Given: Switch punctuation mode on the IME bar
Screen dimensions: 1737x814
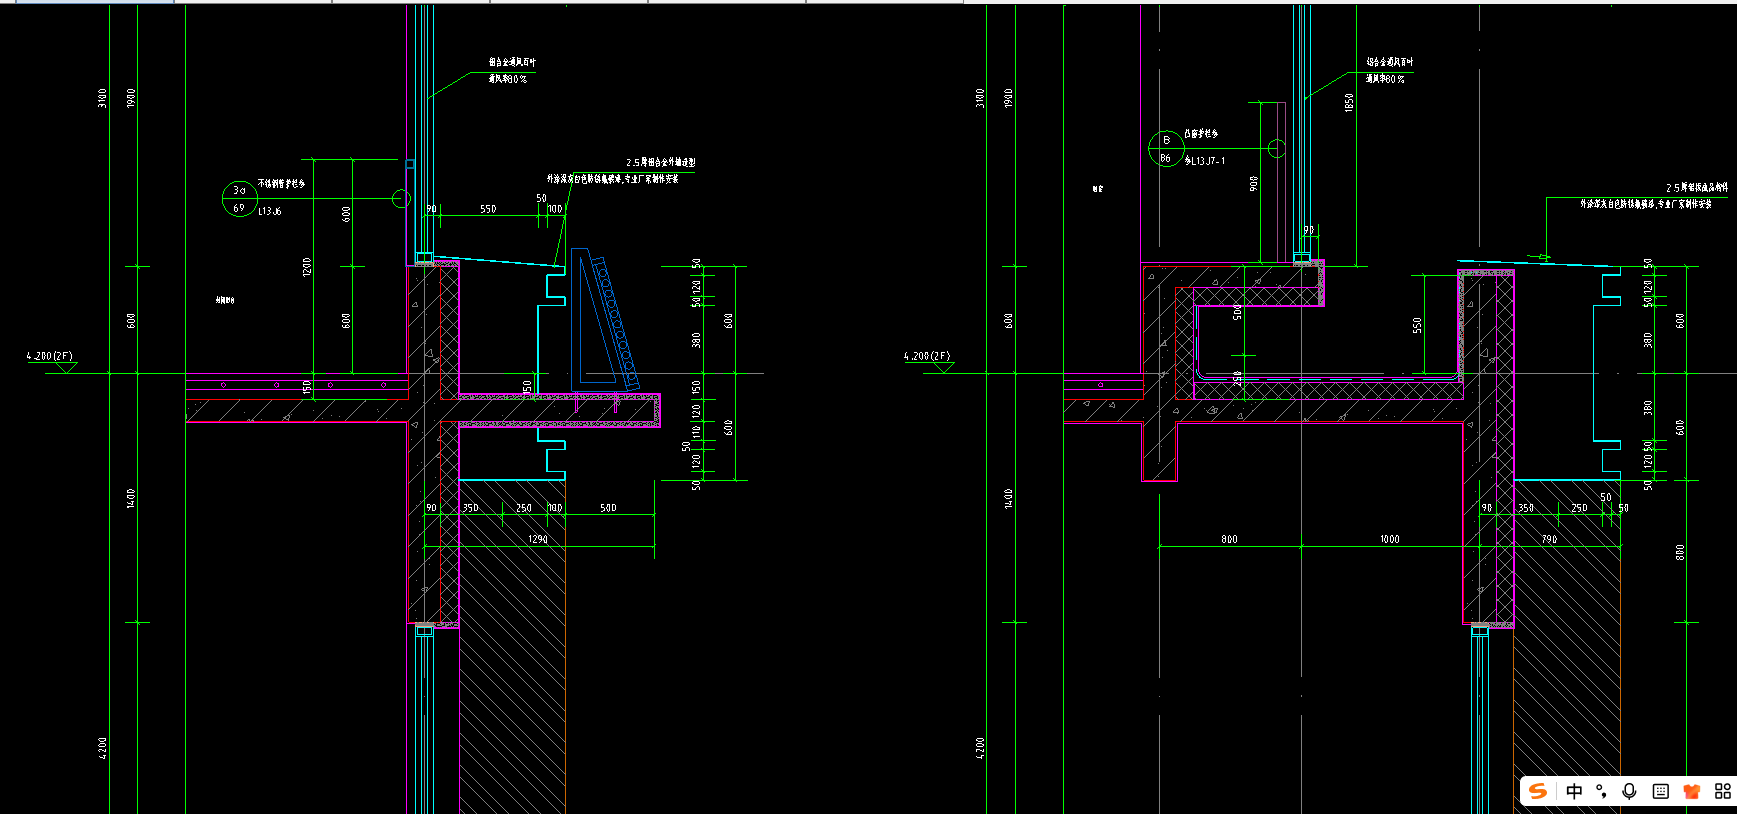Looking at the screenshot, I should tap(1602, 791).
